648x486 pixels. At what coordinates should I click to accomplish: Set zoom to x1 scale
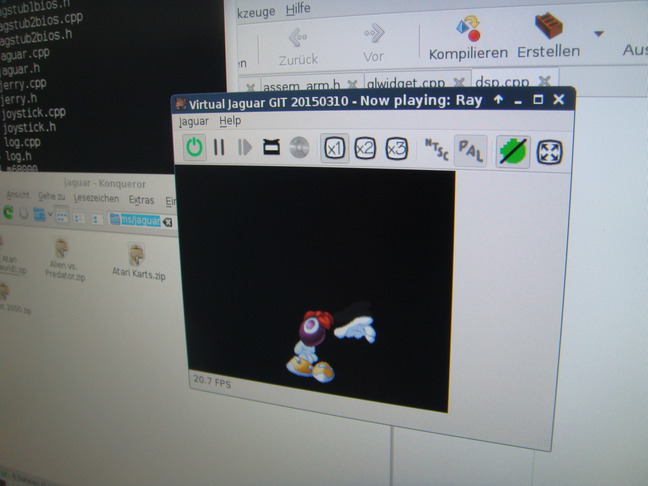pyautogui.click(x=334, y=148)
